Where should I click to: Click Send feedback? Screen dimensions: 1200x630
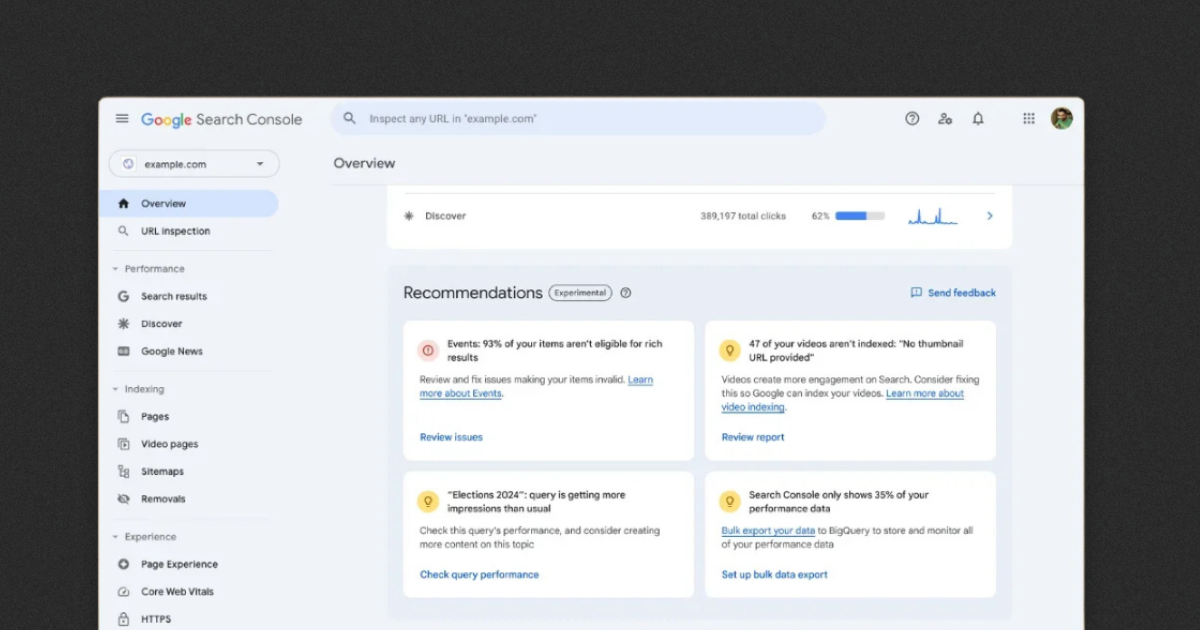pos(953,293)
